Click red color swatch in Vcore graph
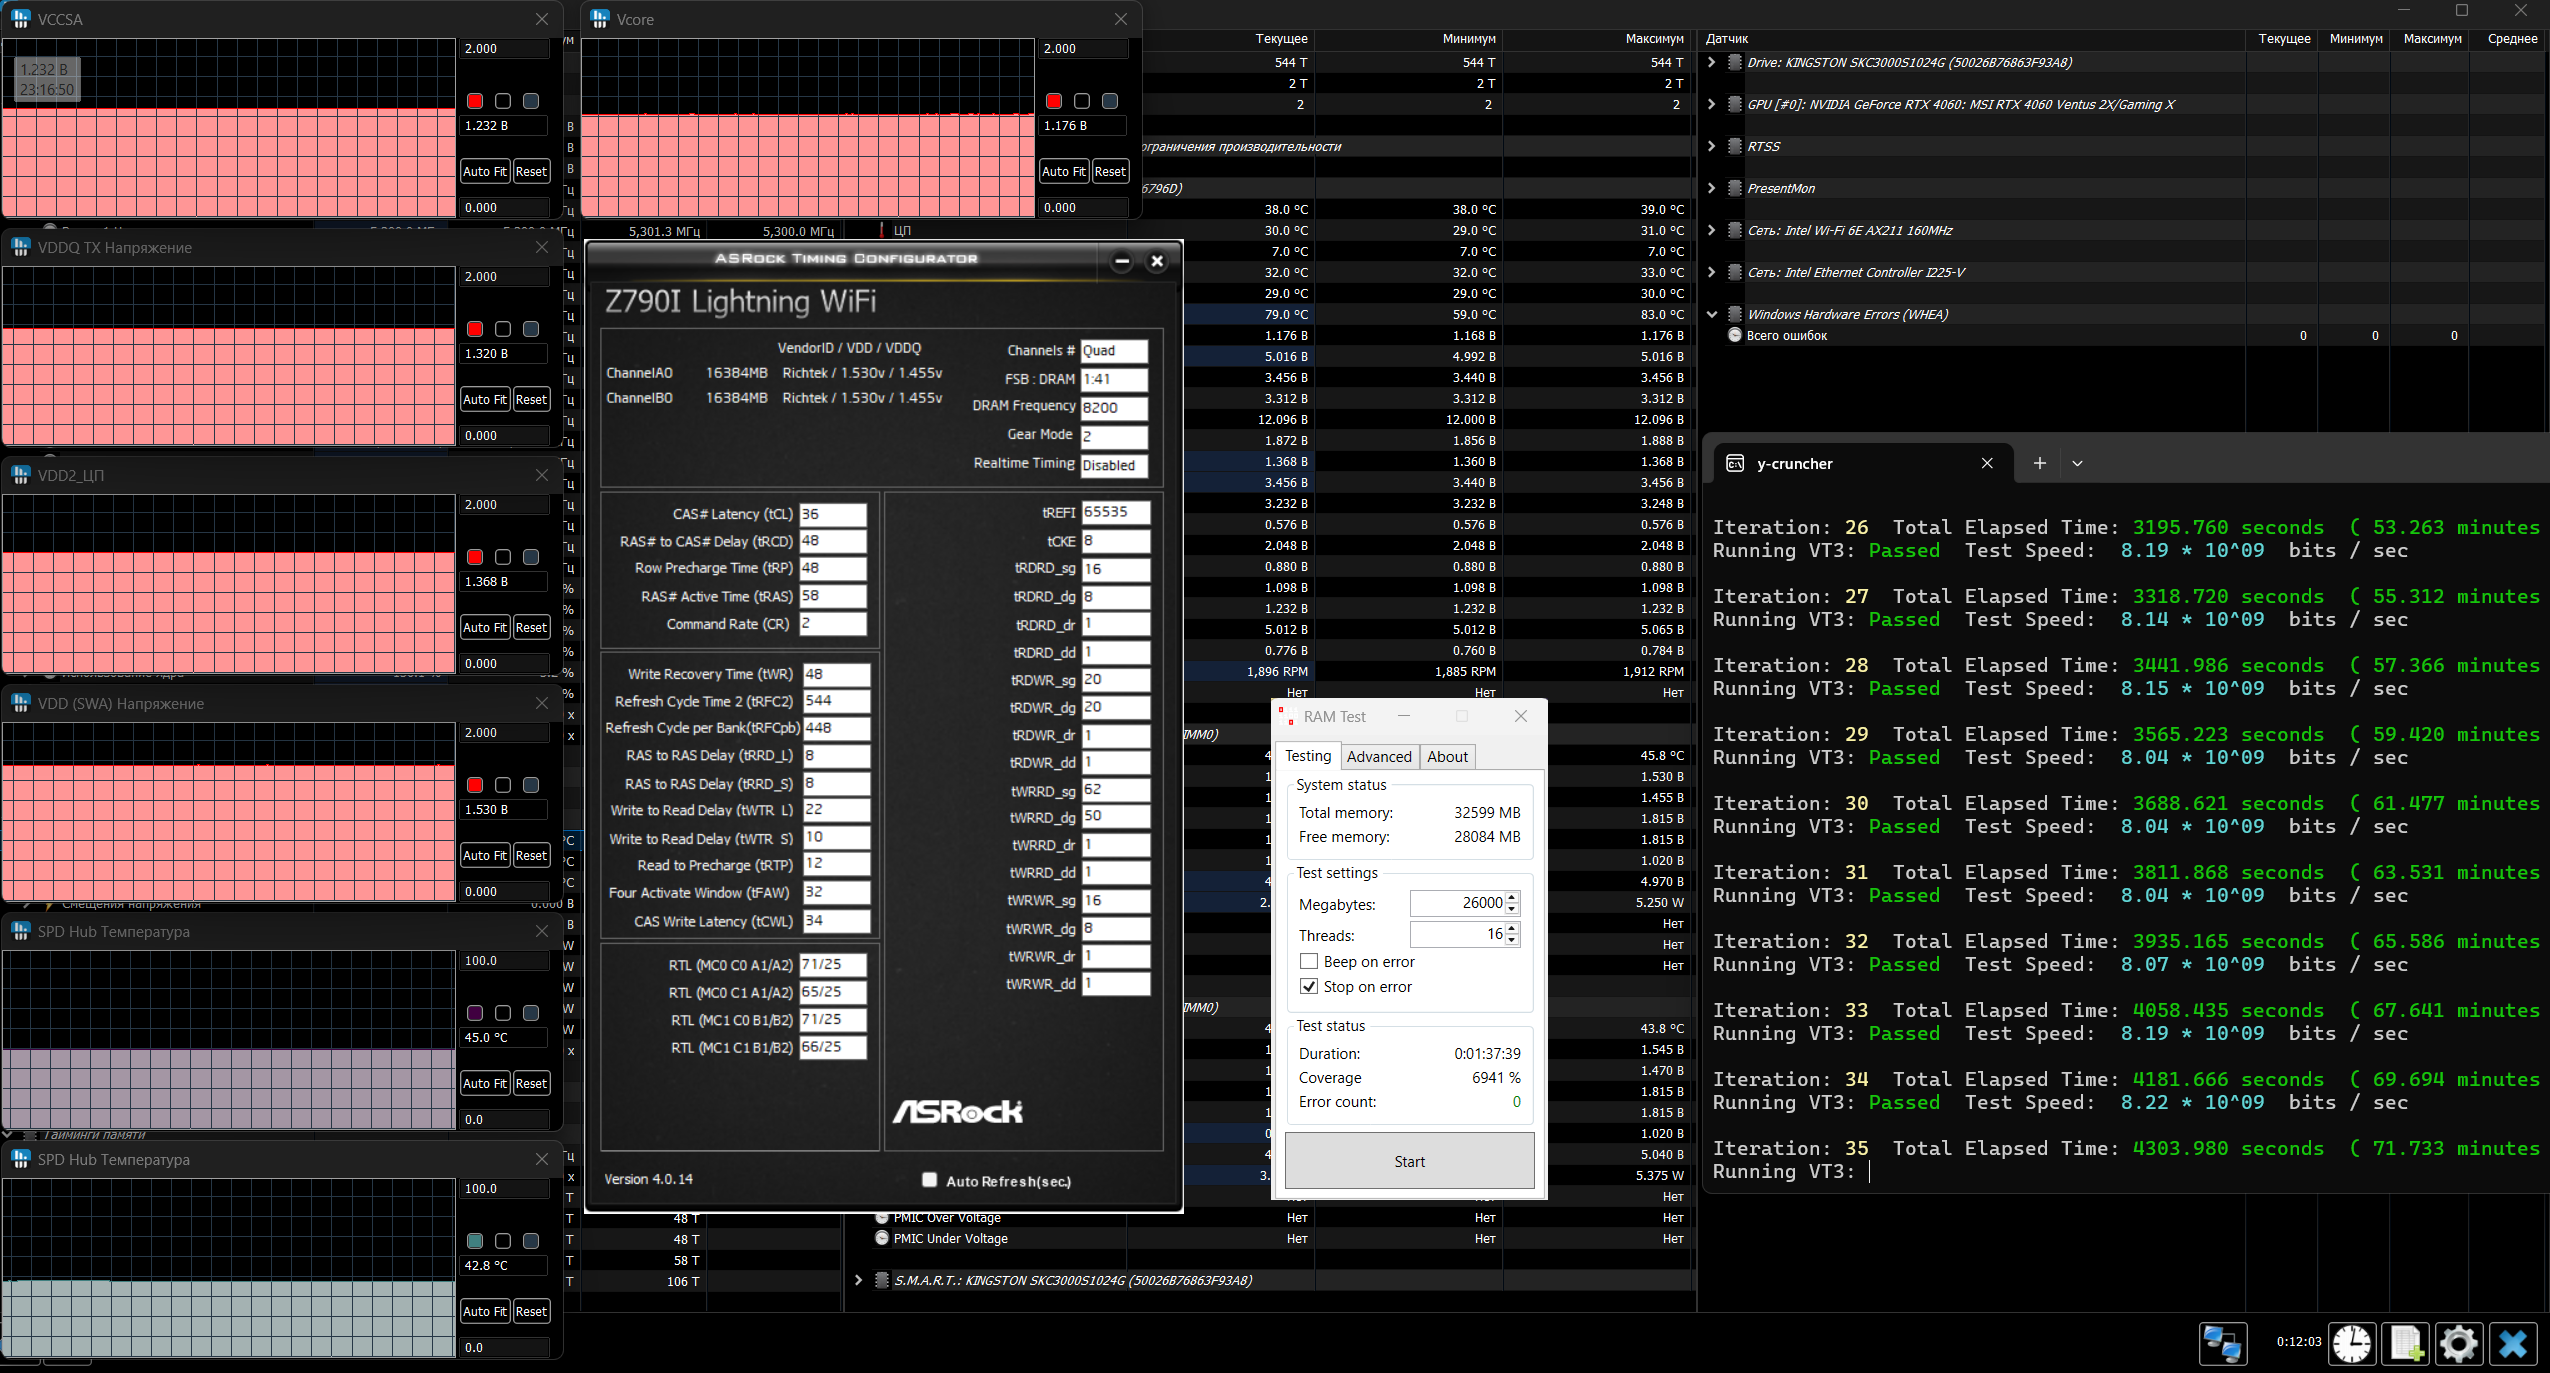Viewport: 2550px width, 1373px height. [x=1054, y=101]
